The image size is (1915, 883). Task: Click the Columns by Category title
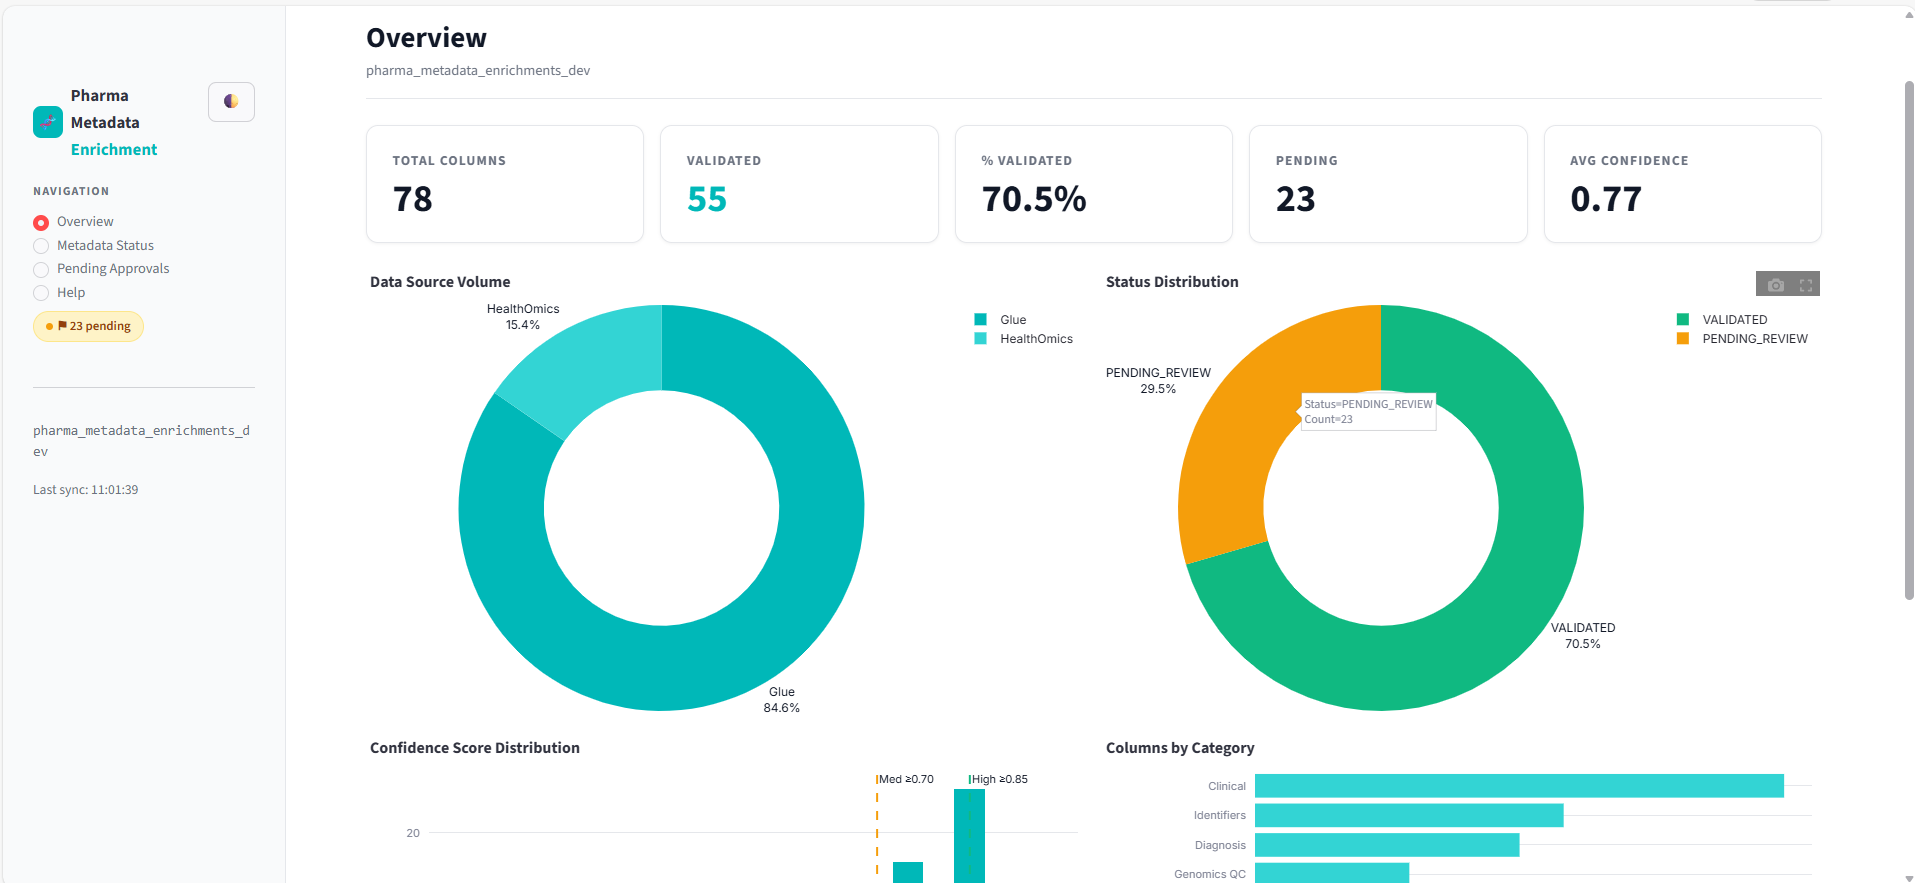pos(1180,748)
